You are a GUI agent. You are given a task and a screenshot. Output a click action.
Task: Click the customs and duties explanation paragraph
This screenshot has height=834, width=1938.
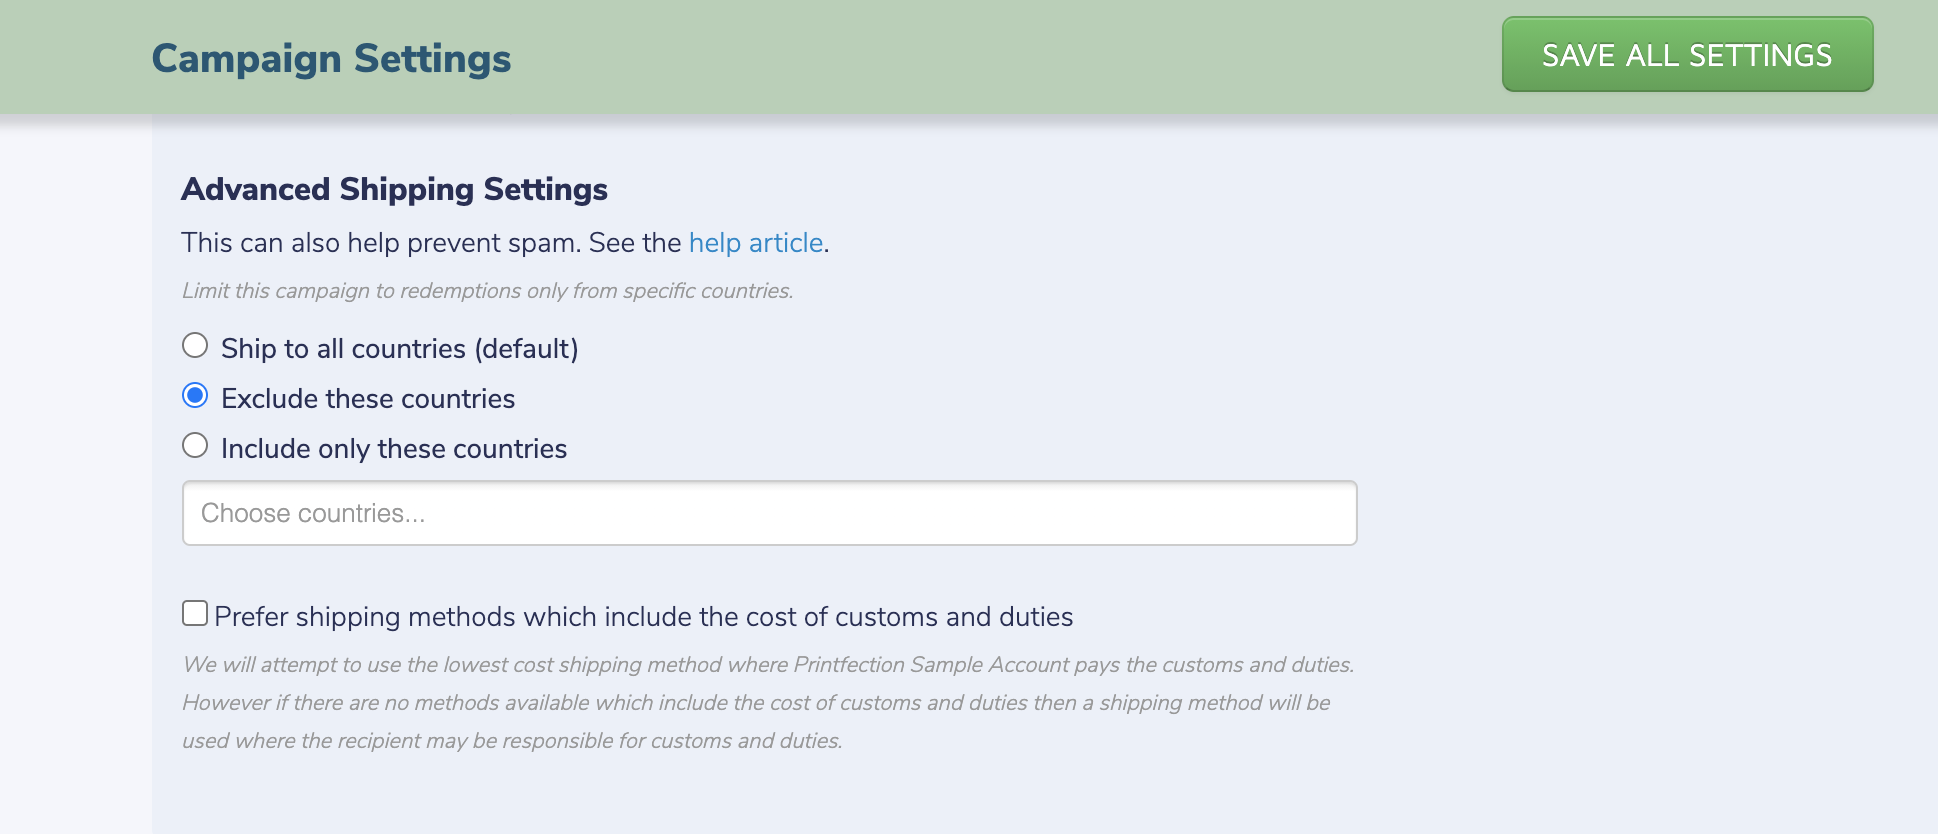[770, 702]
